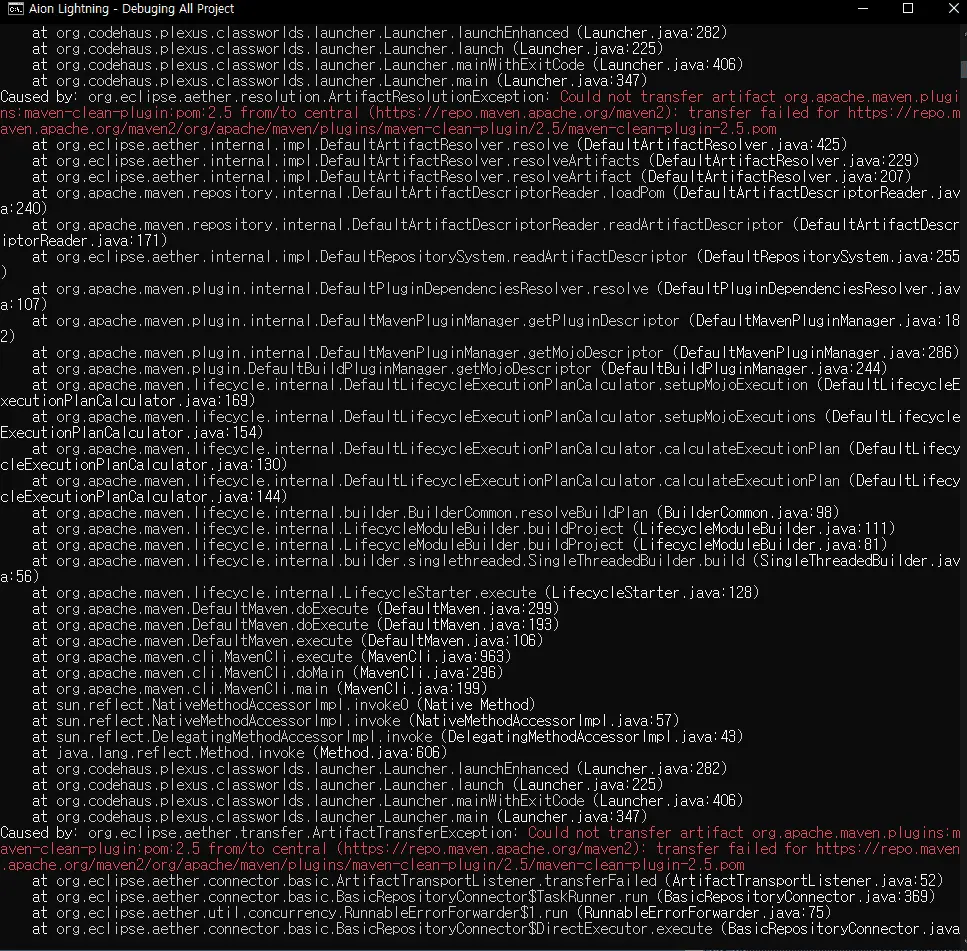
Task: Click the wrapped text 'cleExecutionPlanCalculator.java:130)'
Action: [x=144, y=465]
